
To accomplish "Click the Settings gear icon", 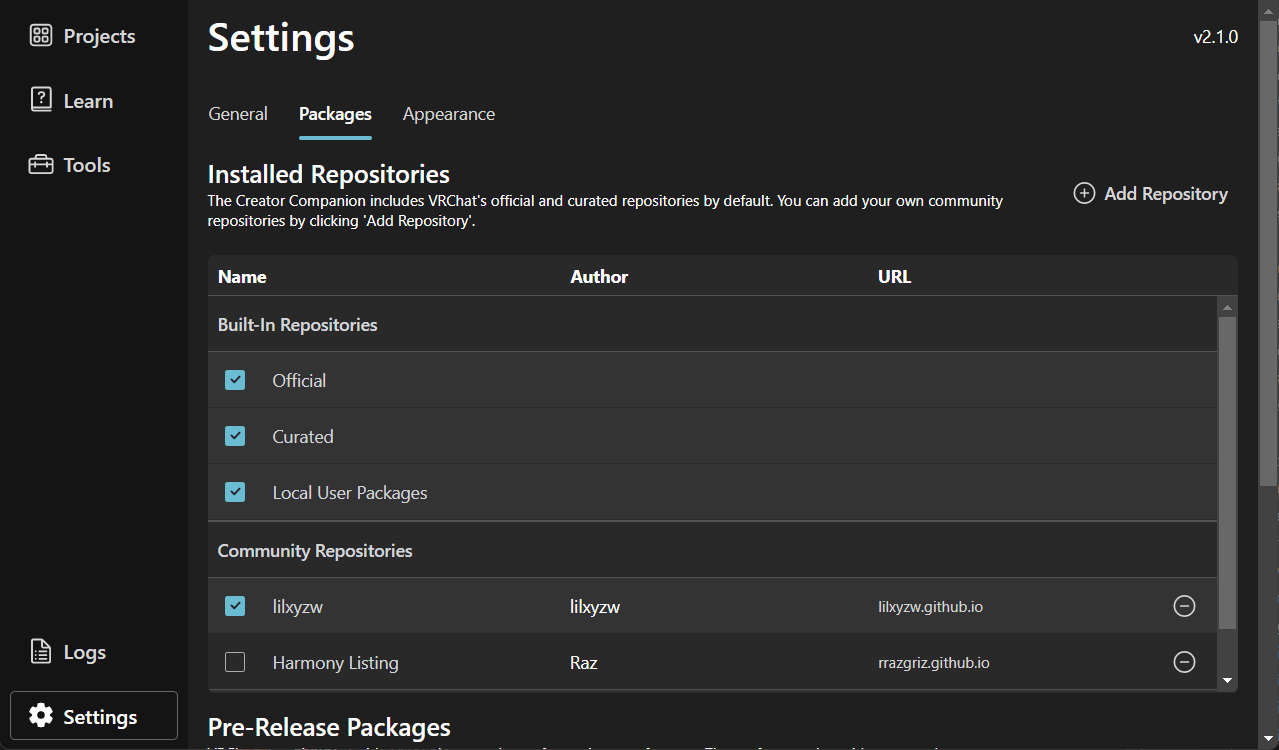I will pyautogui.click(x=40, y=716).
